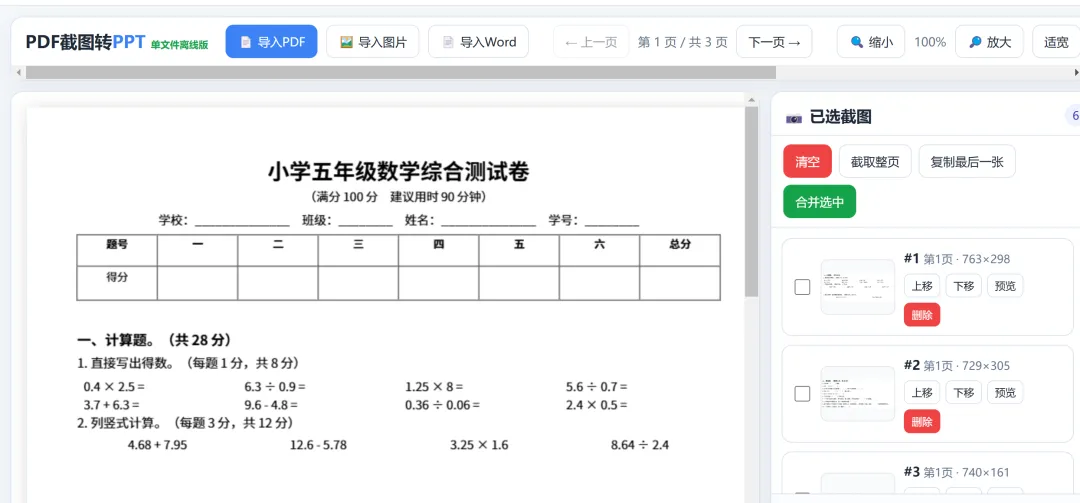
Task: Click the 班级 blank field label
Action: click(317, 220)
